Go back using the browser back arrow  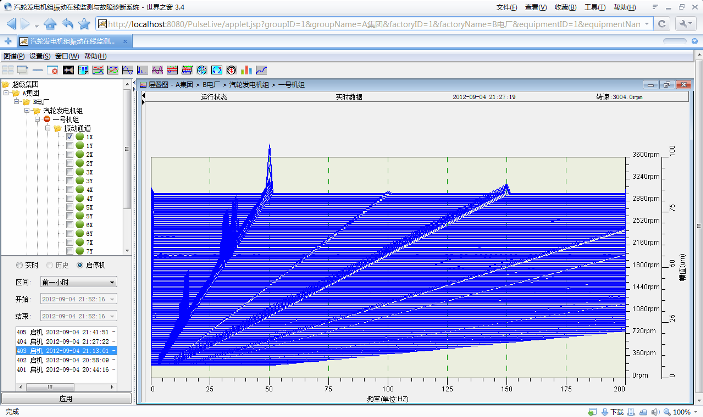pyautogui.click(x=12, y=24)
